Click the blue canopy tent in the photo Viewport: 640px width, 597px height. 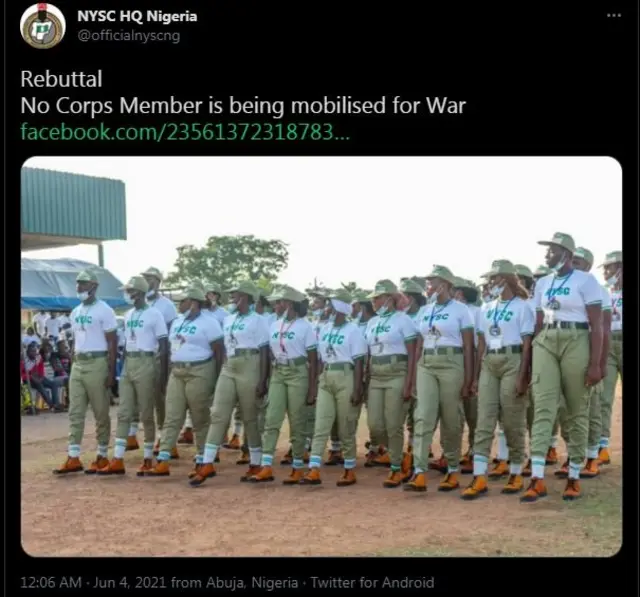(67, 284)
